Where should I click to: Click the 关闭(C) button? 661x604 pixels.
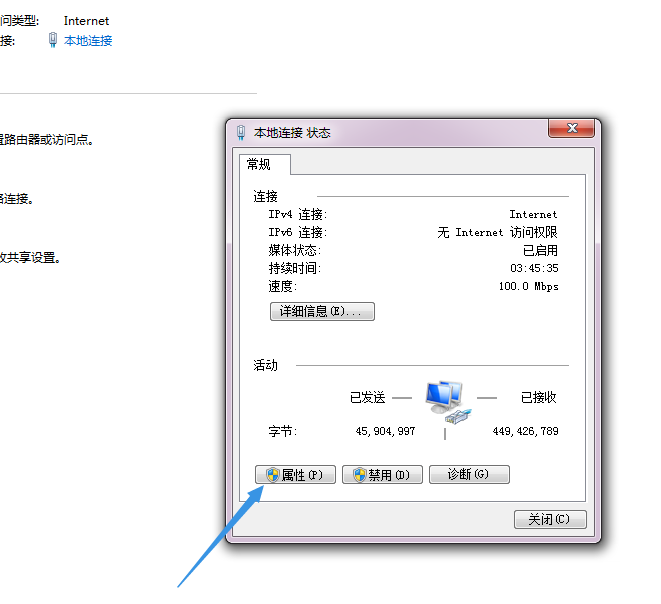[550, 520]
